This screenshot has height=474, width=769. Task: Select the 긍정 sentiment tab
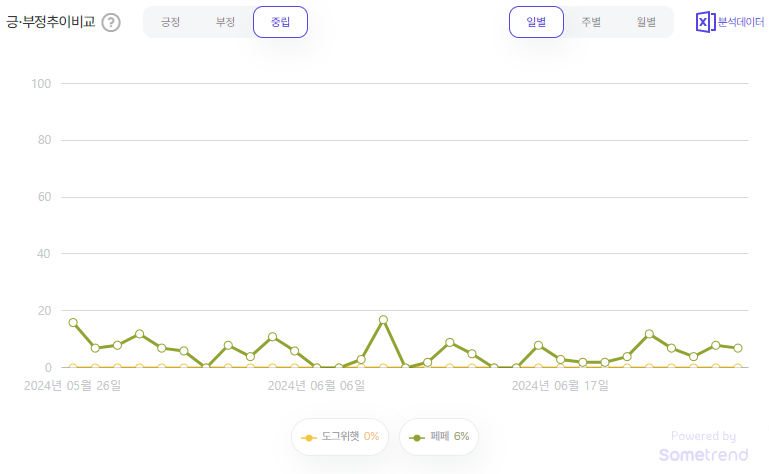170,22
